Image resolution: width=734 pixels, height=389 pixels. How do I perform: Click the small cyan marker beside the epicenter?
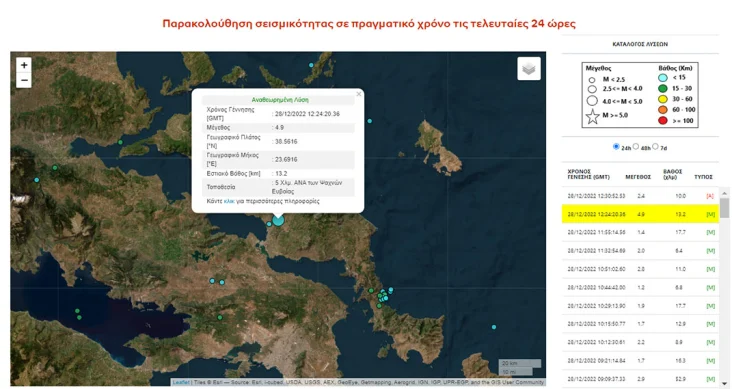coord(269,224)
